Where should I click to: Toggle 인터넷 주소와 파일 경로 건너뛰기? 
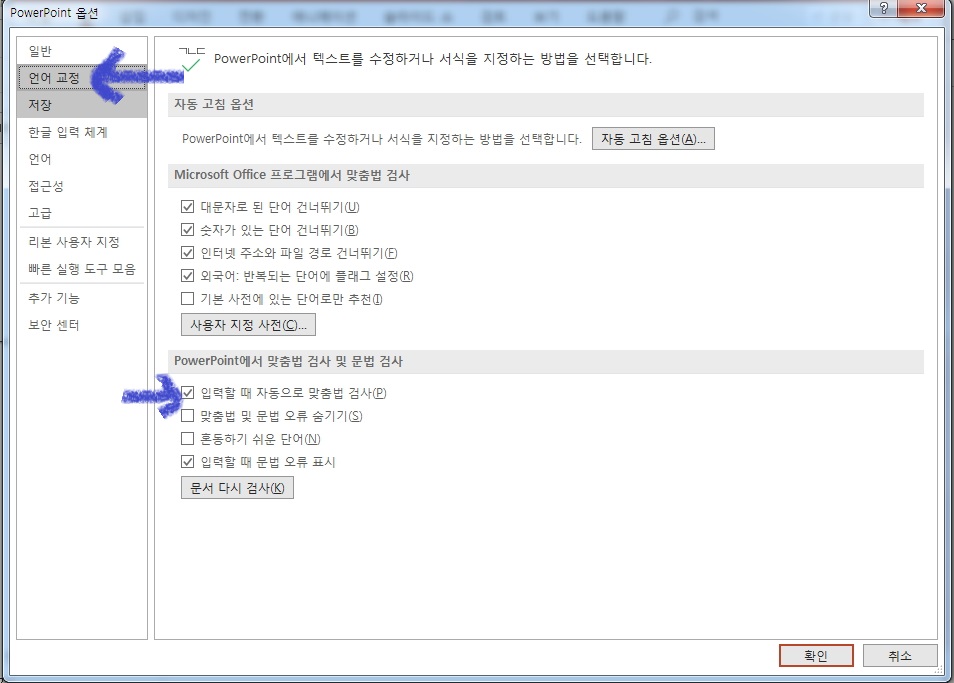(x=187, y=253)
